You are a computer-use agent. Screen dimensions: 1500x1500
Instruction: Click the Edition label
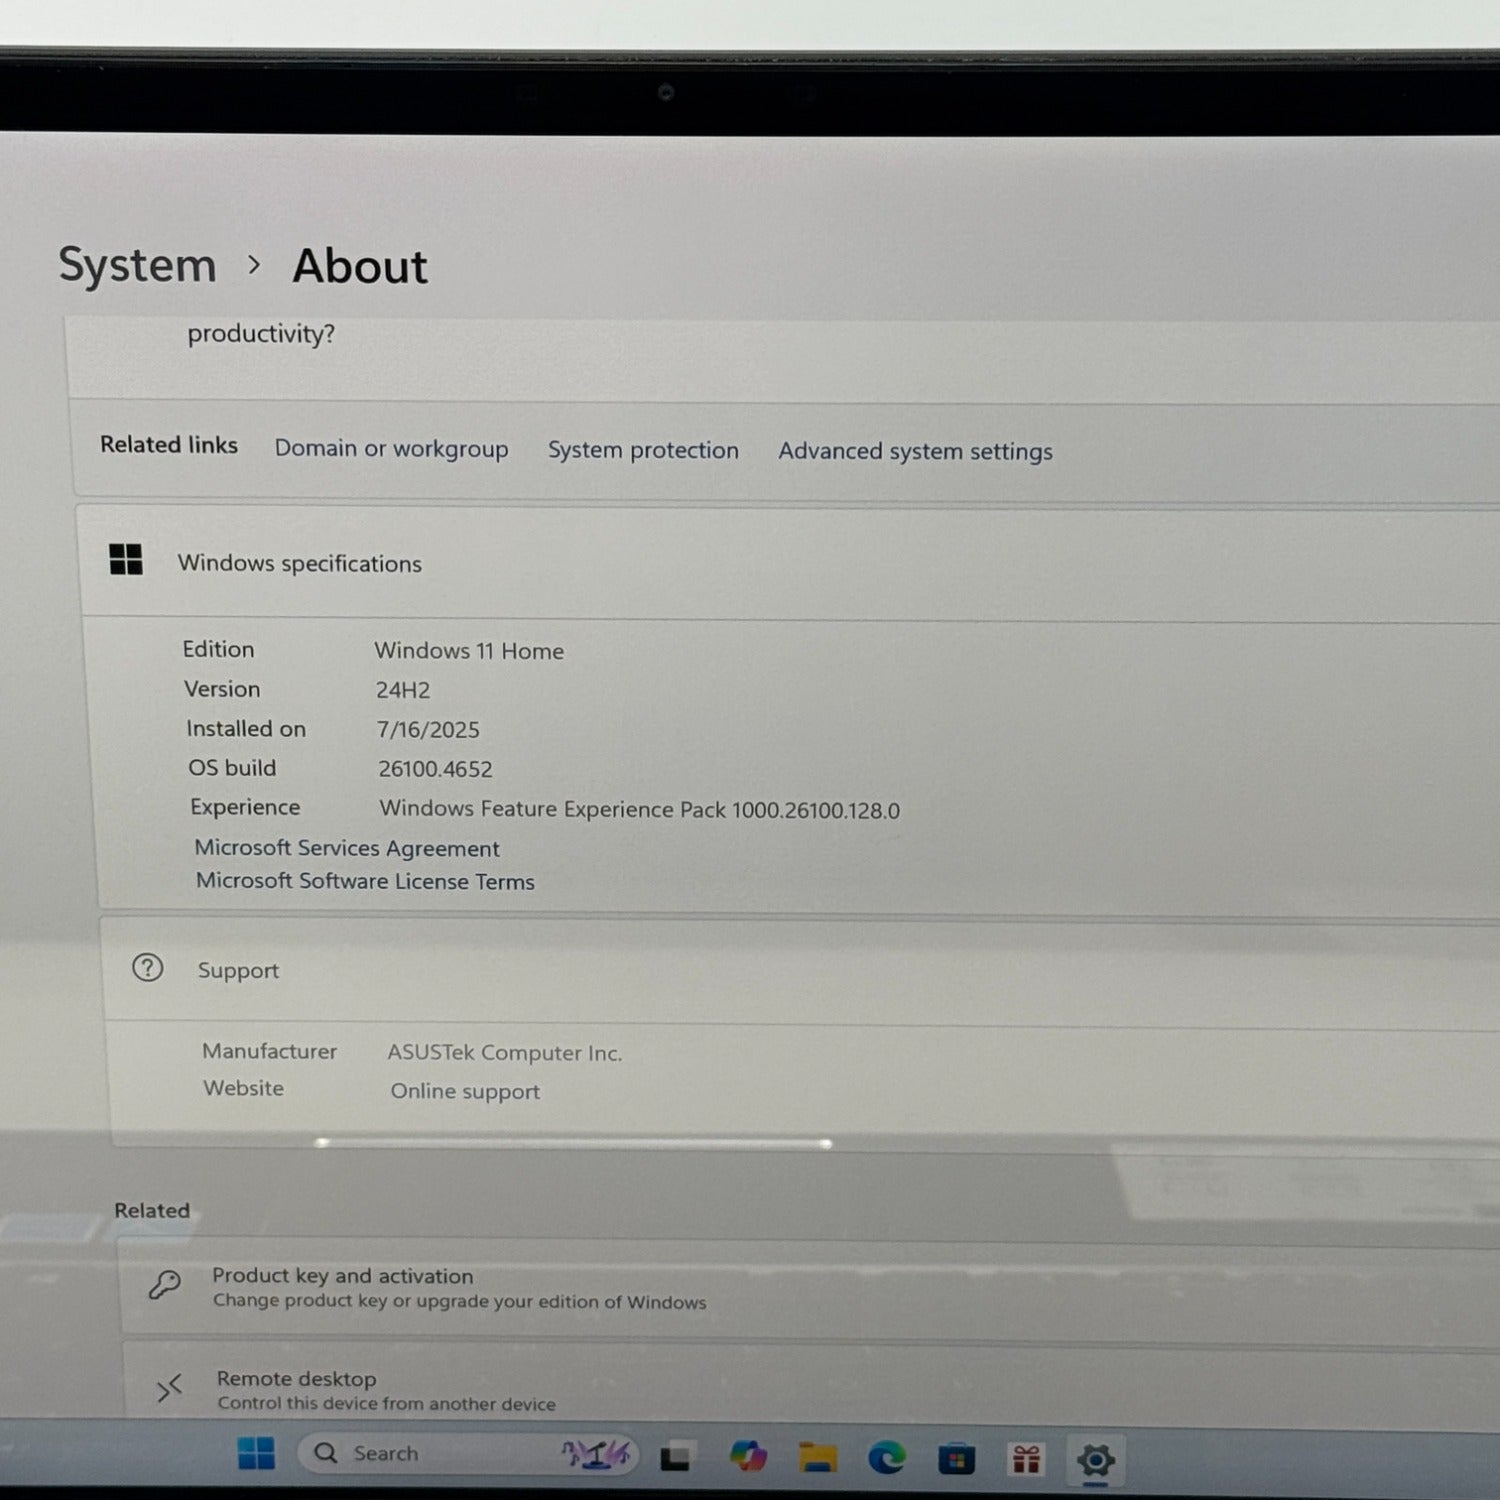[x=218, y=649]
